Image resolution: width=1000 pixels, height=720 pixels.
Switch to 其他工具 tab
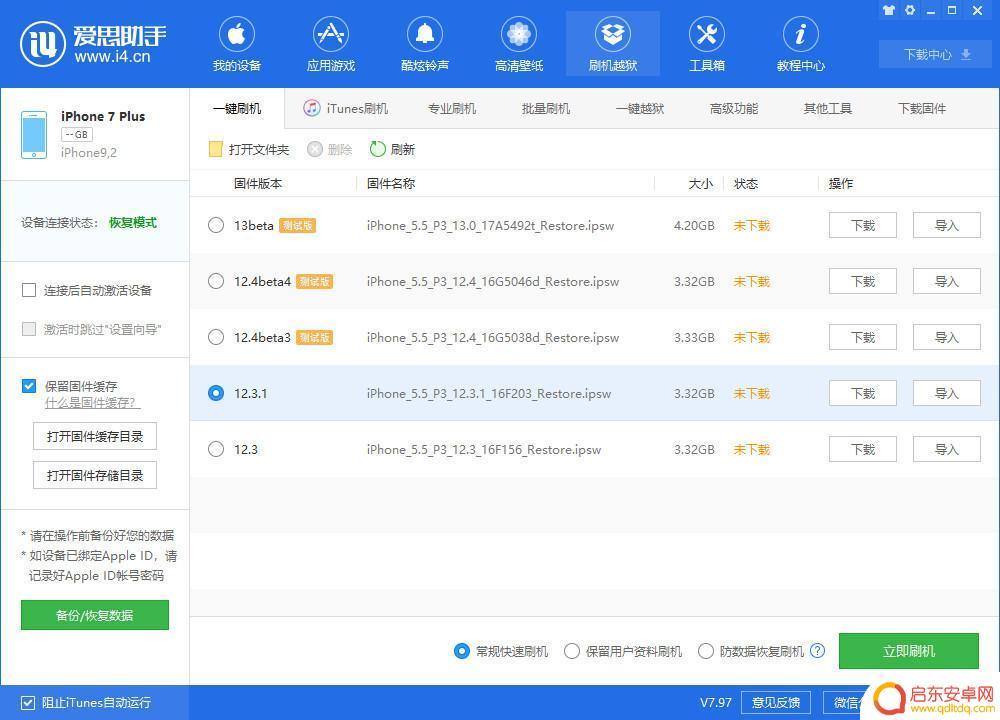pos(828,108)
